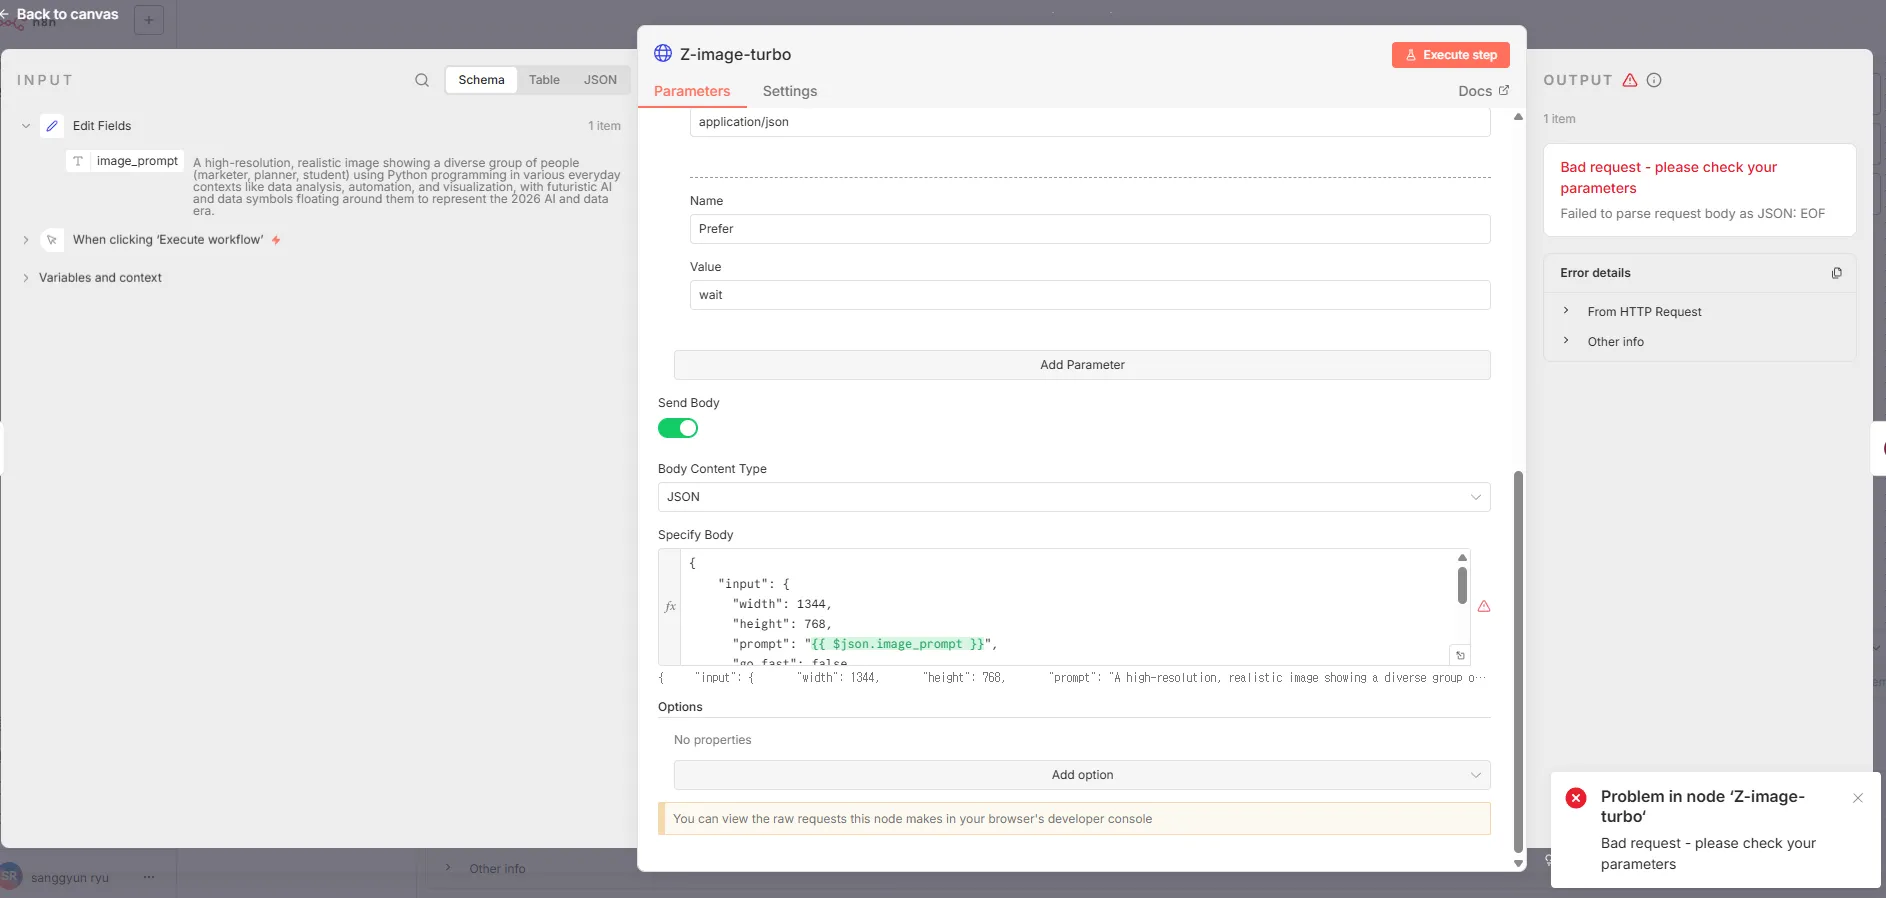Click Back to canvas
The height and width of the screenshot is (898, 1886).
(x=60, y=14)
